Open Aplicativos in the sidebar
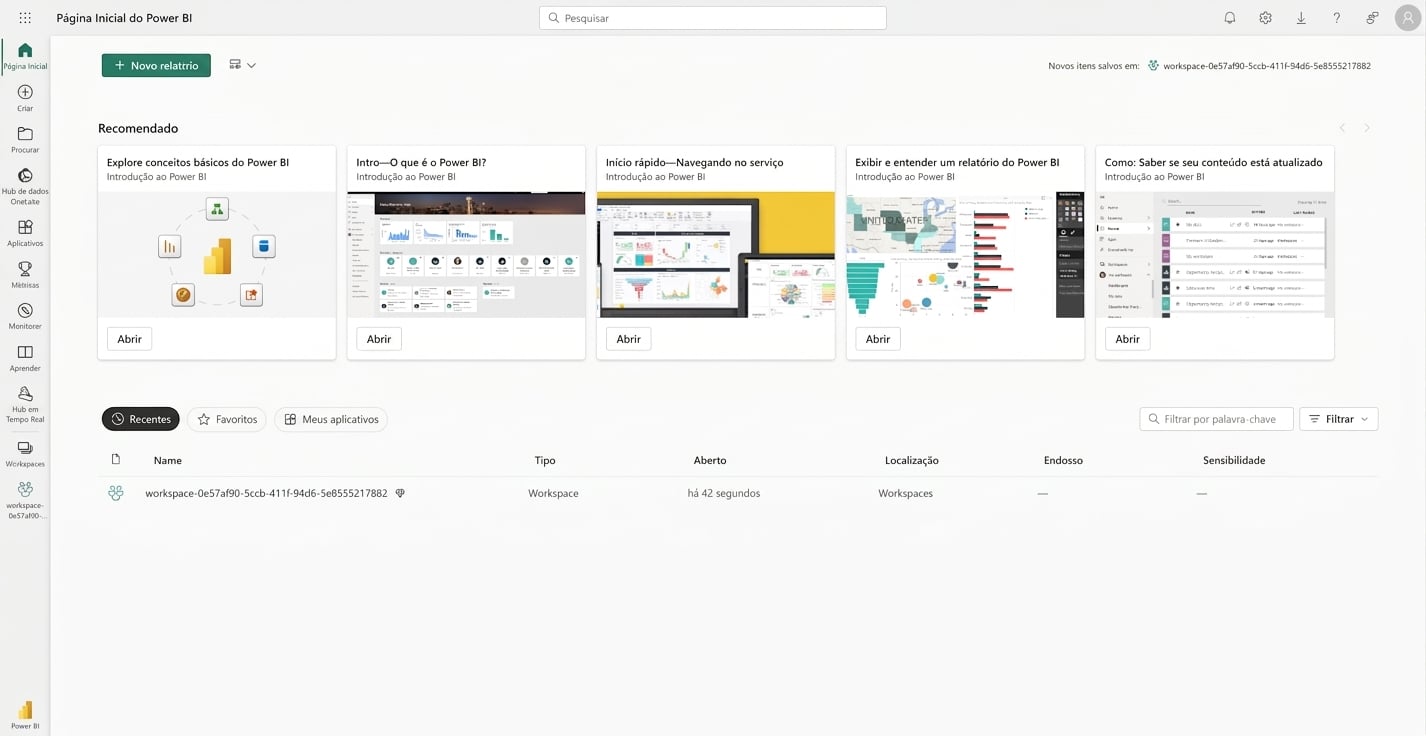This screenshot has width=1426, height=736. click(25, 233)
